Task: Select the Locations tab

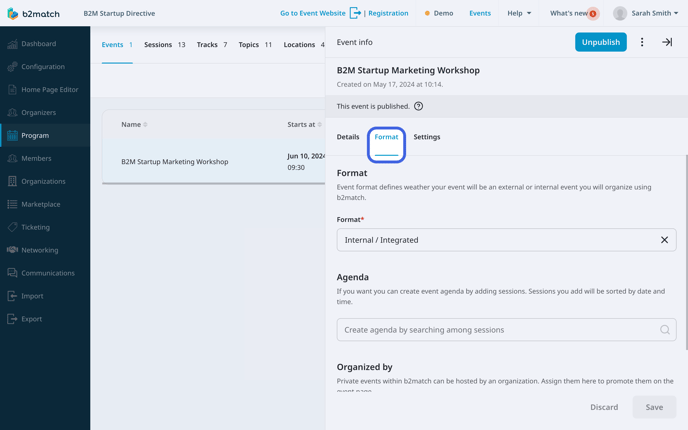Action: (304, 45)
